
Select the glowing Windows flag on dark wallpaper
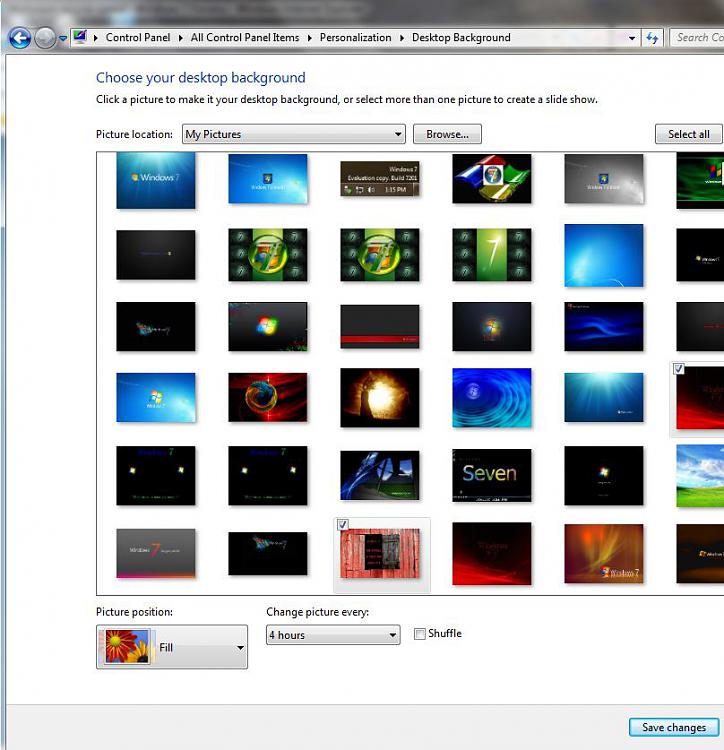coord(268,327)
